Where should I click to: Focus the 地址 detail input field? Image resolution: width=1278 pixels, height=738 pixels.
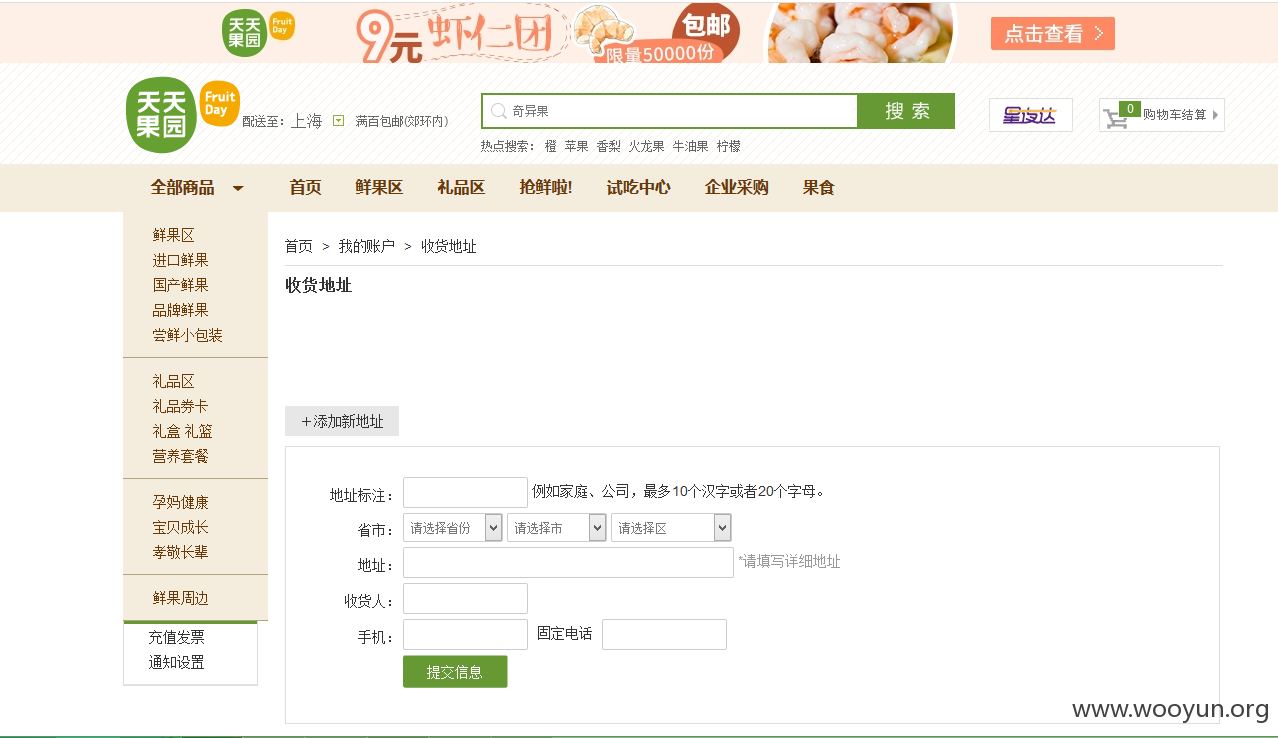pos(568,562)
